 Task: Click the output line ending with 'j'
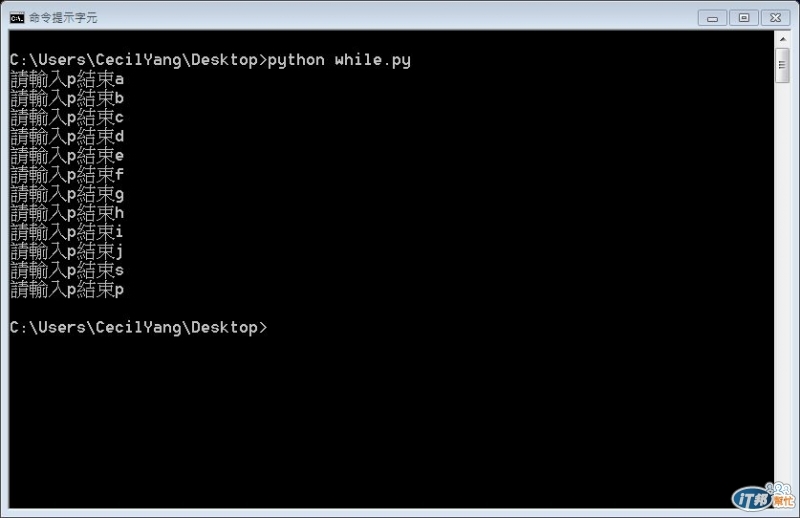pos(67,251)
